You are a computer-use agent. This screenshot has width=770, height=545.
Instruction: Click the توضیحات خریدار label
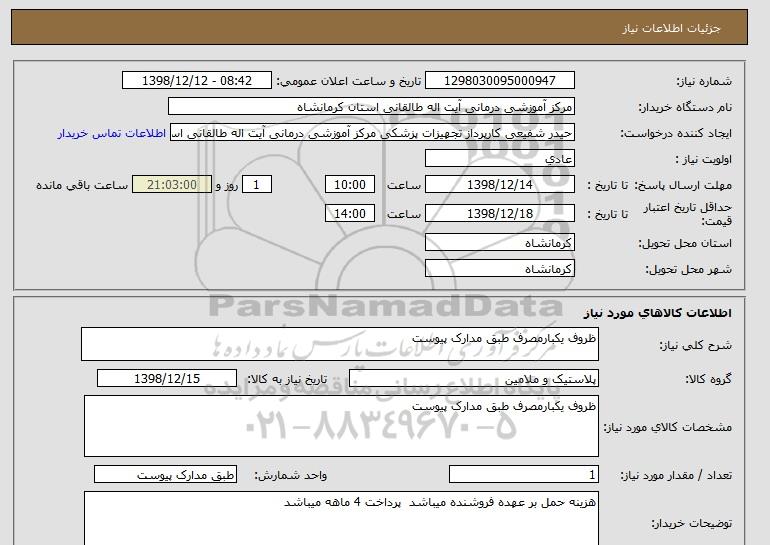[x=691, y=523]
